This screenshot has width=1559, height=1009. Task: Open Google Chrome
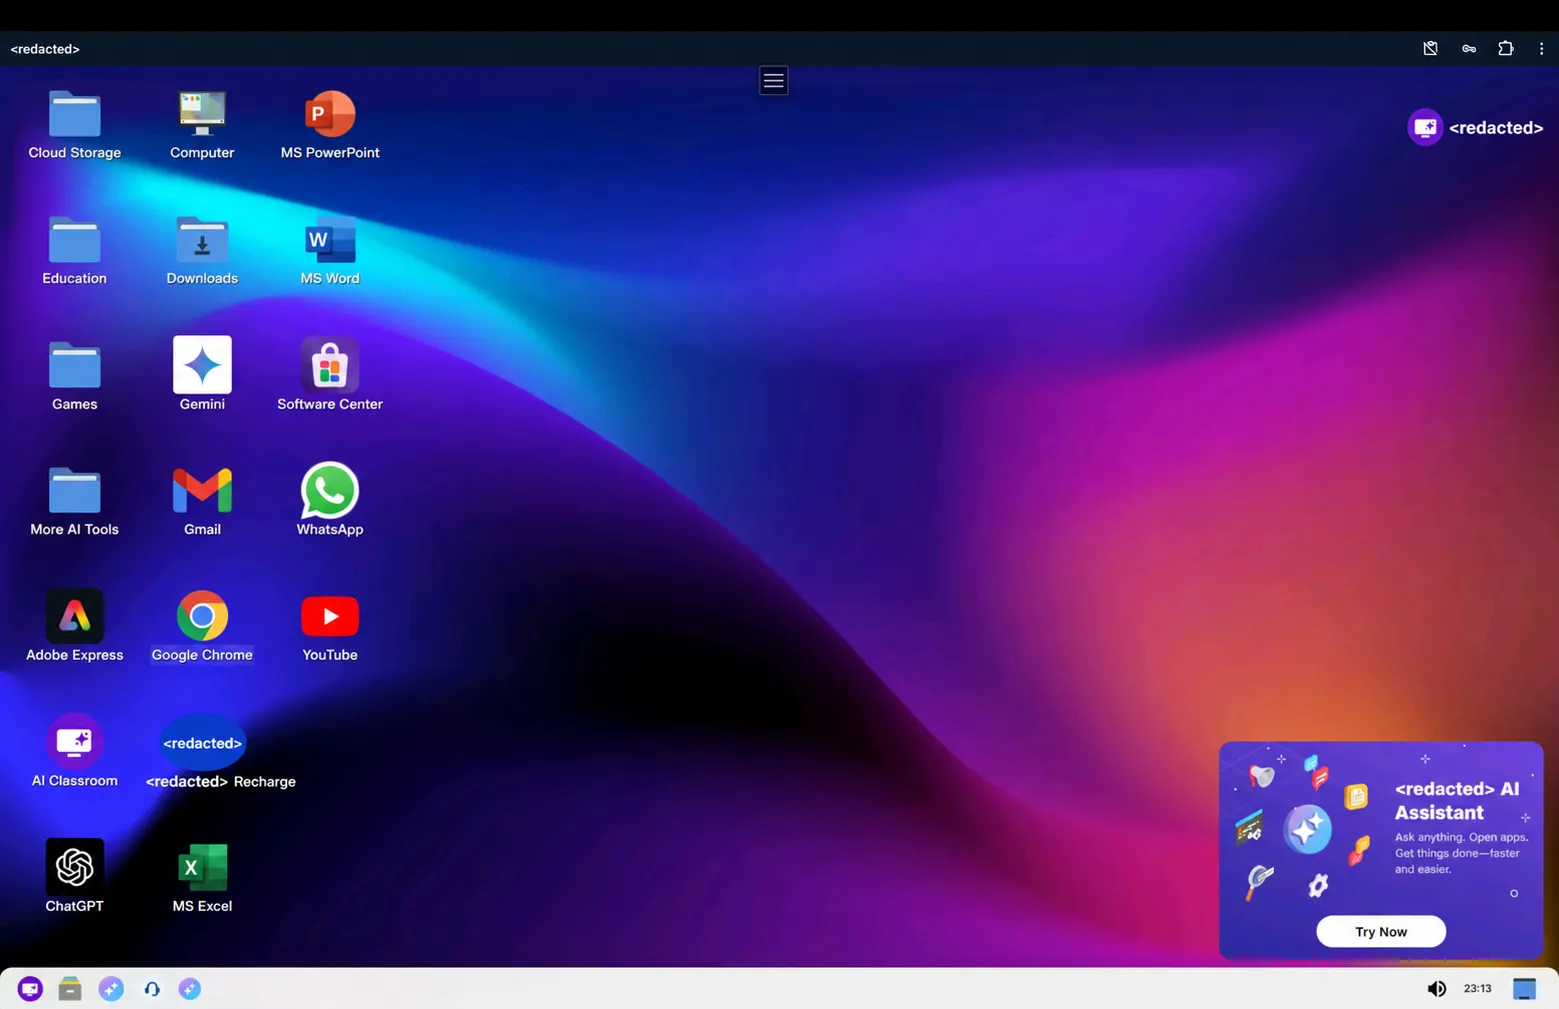[202, 627]
